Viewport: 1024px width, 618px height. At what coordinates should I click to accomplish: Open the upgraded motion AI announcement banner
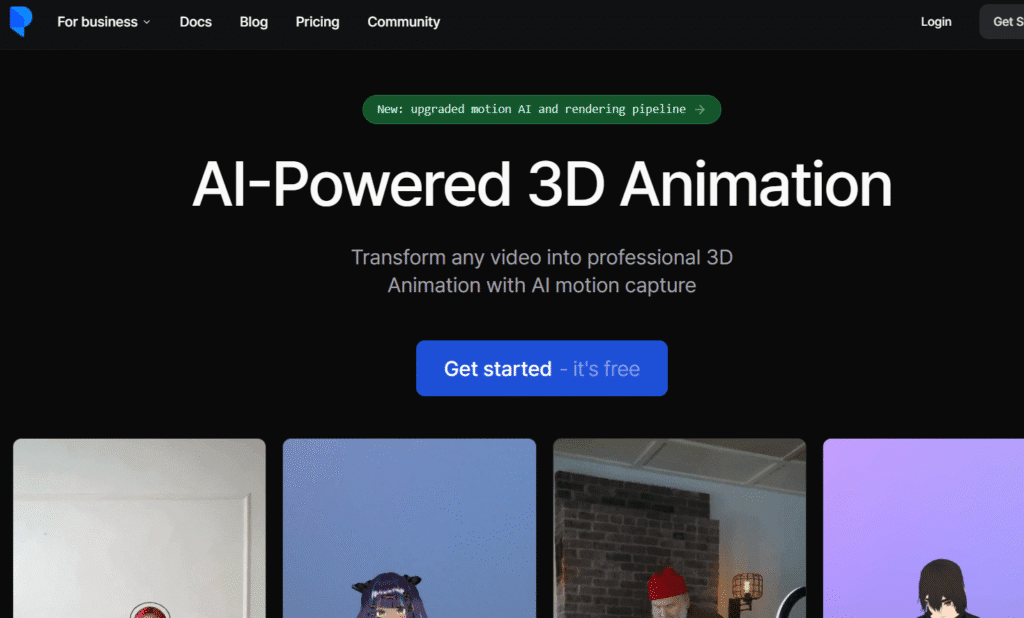[531, 109]
